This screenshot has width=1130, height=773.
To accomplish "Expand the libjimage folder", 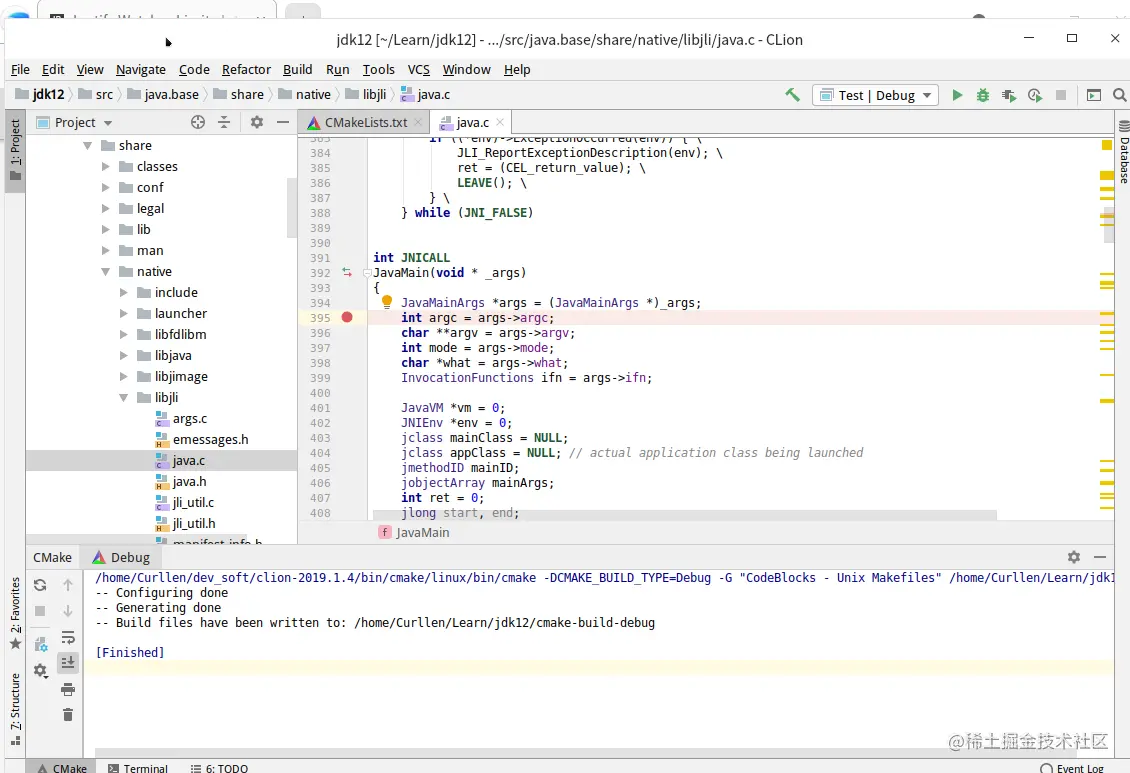I will [x=123, y=377].
